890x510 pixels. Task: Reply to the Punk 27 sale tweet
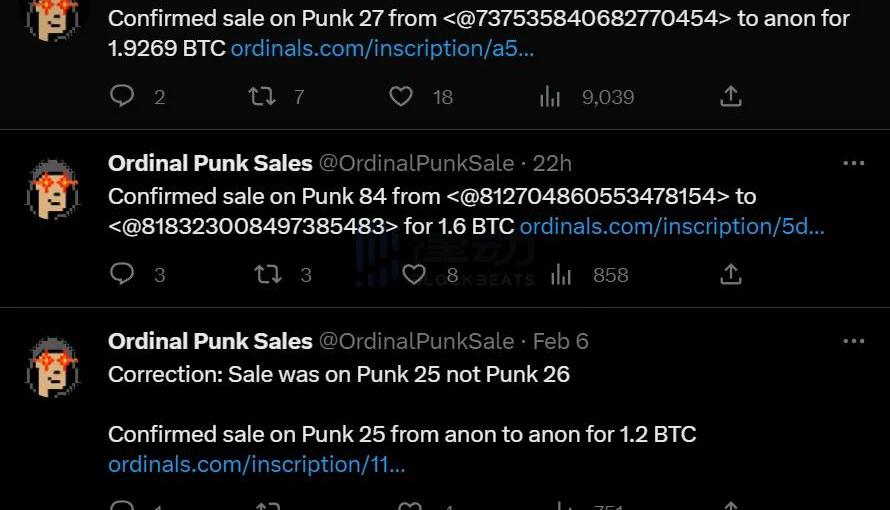tap(122, 96)
